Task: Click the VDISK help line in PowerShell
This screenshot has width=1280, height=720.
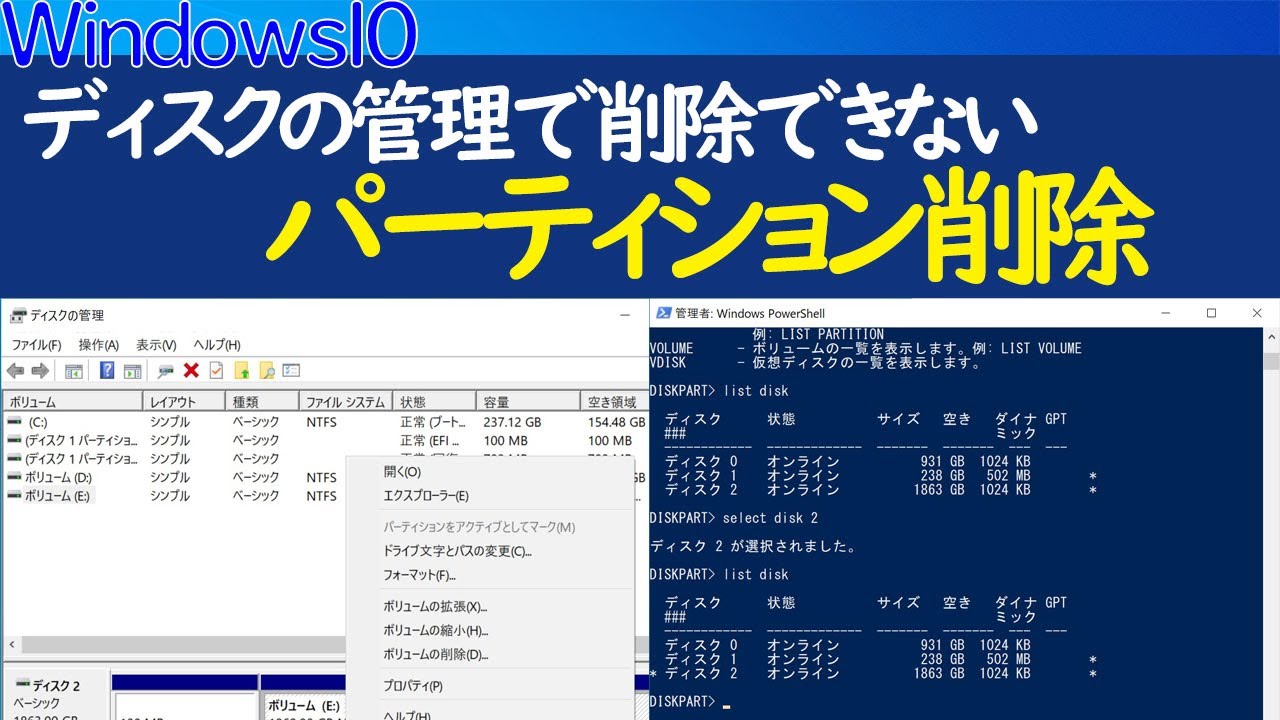Action: 816,363
